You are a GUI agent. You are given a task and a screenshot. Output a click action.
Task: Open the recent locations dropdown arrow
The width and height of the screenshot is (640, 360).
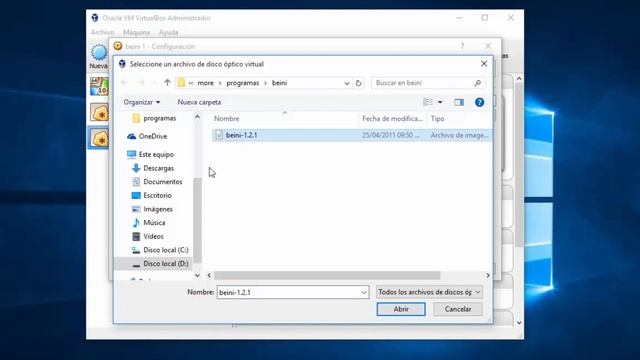(x=154, y=83)
